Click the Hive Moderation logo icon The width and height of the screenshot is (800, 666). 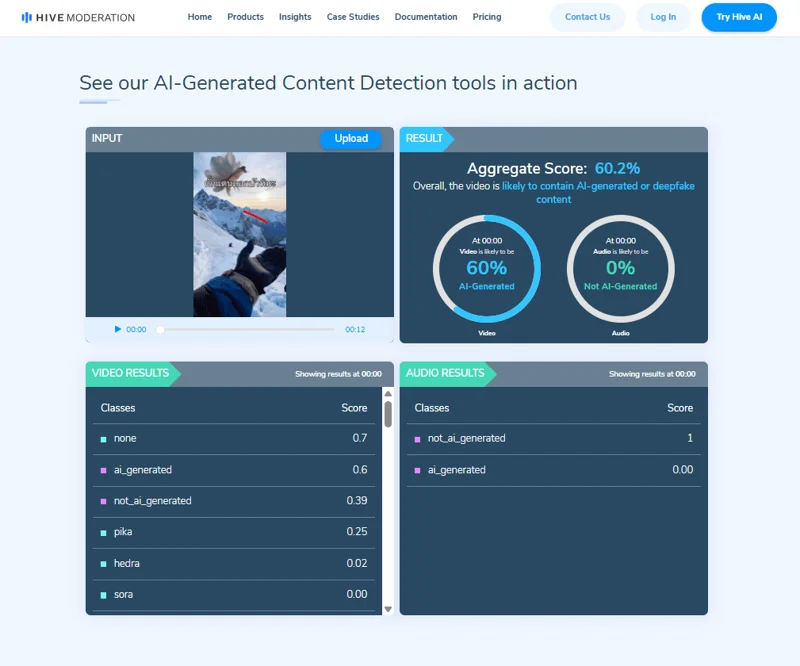click(27, 18)
